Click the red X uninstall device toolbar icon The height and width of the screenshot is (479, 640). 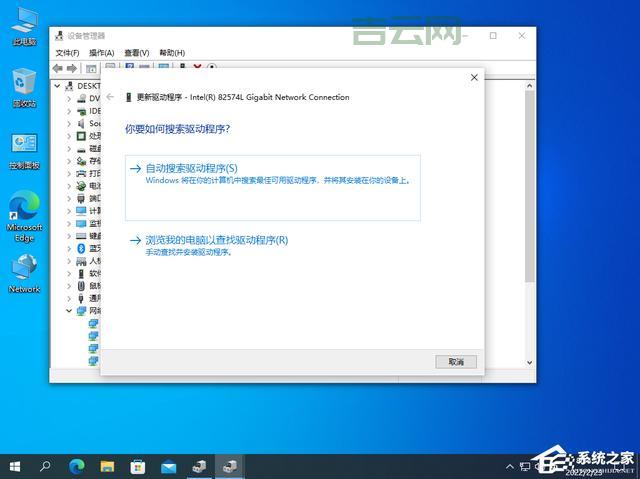197,68
